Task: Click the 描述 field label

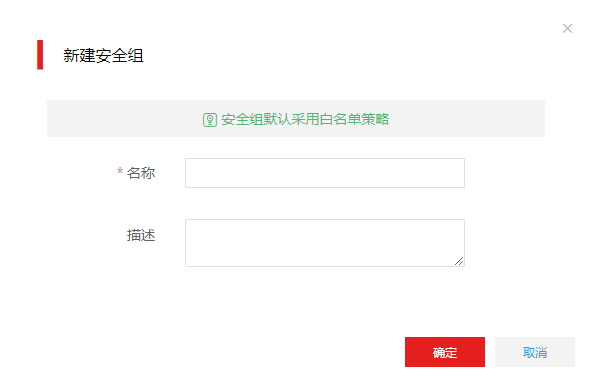Action: tap(141, 235)
